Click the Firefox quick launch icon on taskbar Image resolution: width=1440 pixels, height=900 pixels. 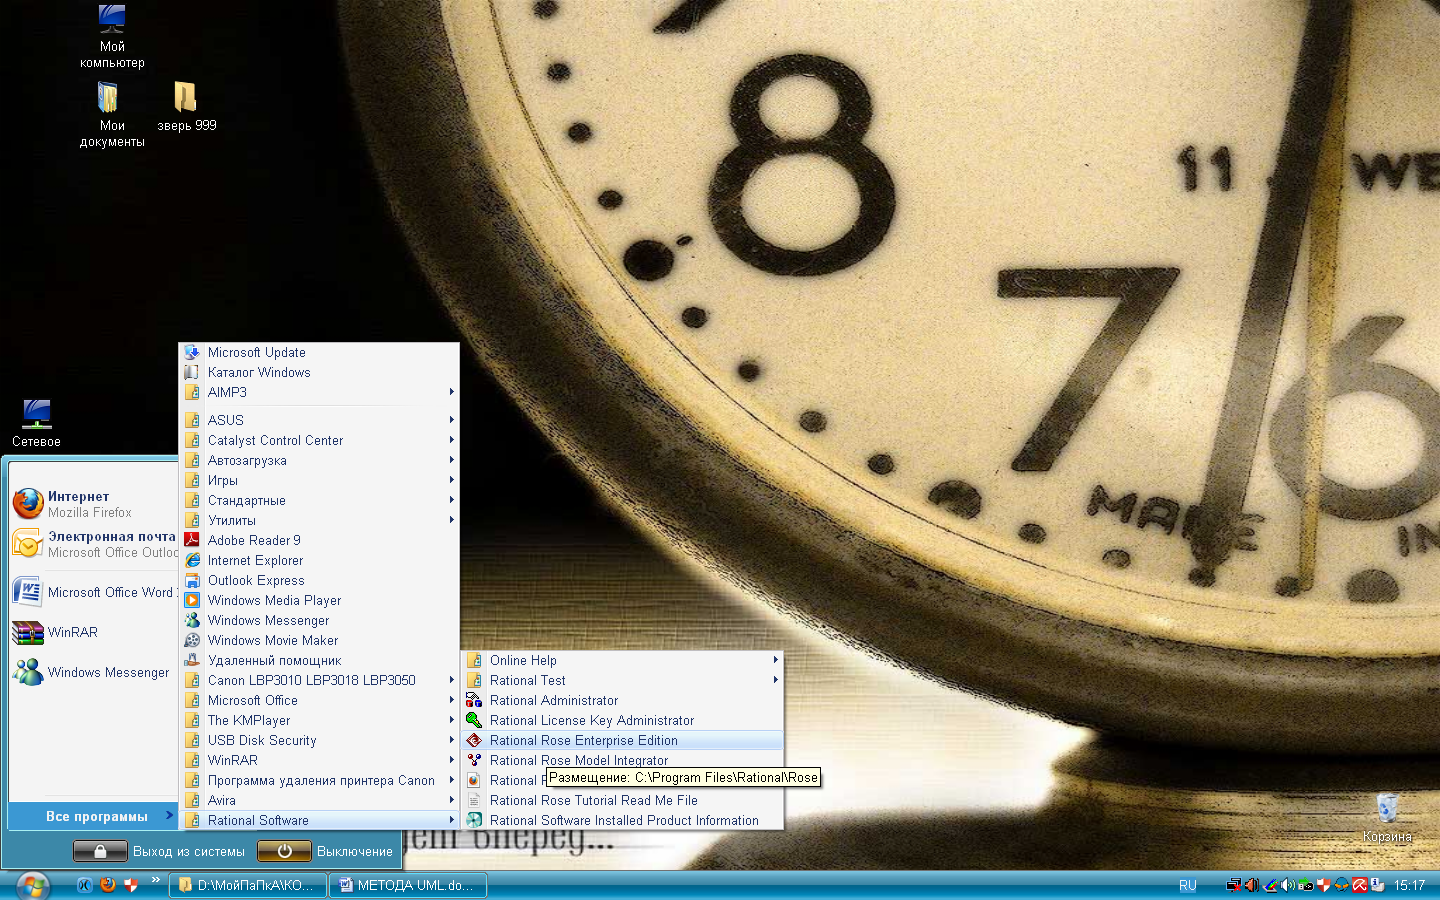click(x=107, y=885)
